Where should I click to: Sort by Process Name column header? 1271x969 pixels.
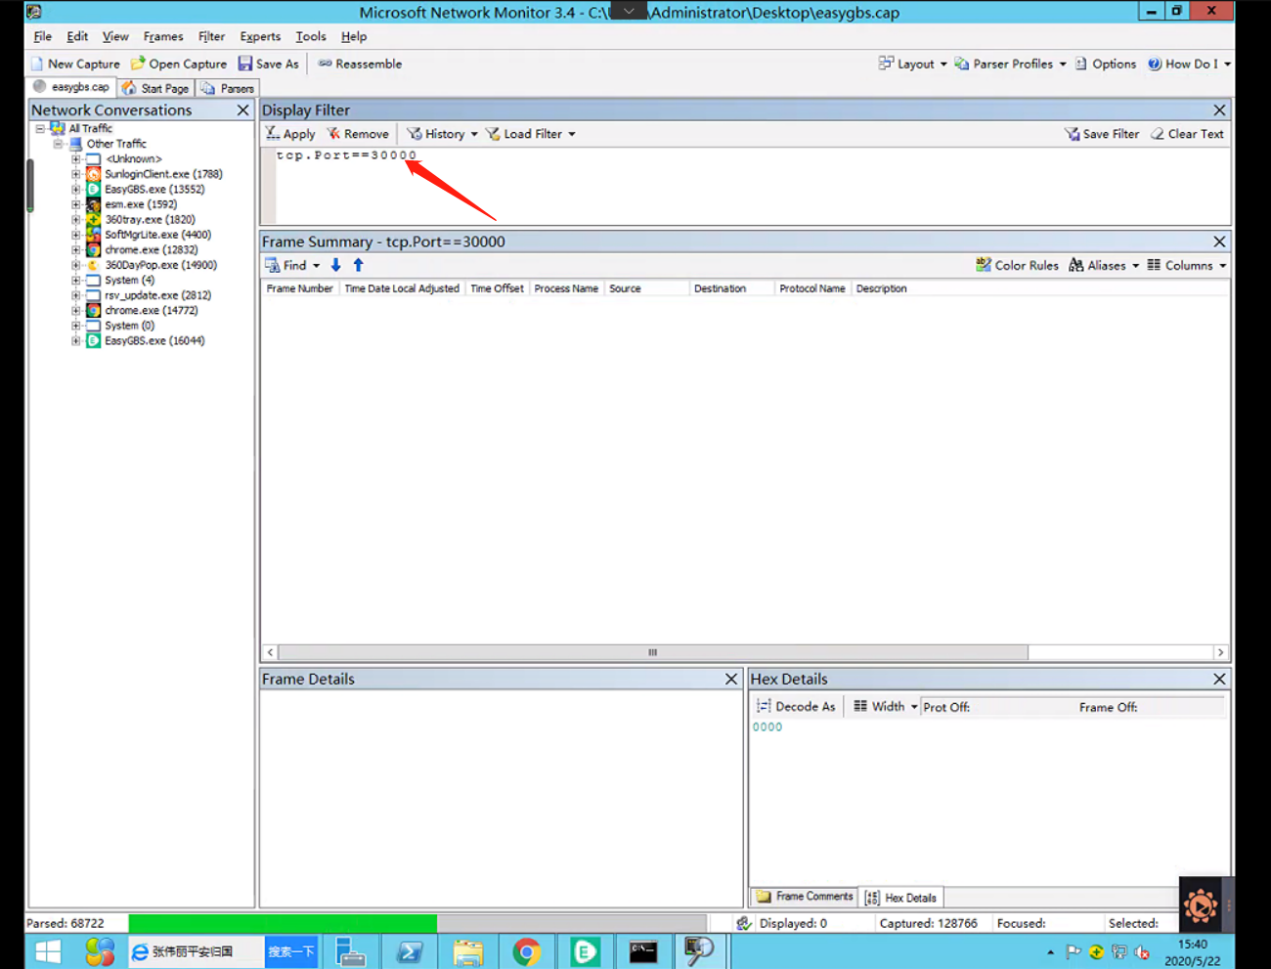(x=566, y=289)
